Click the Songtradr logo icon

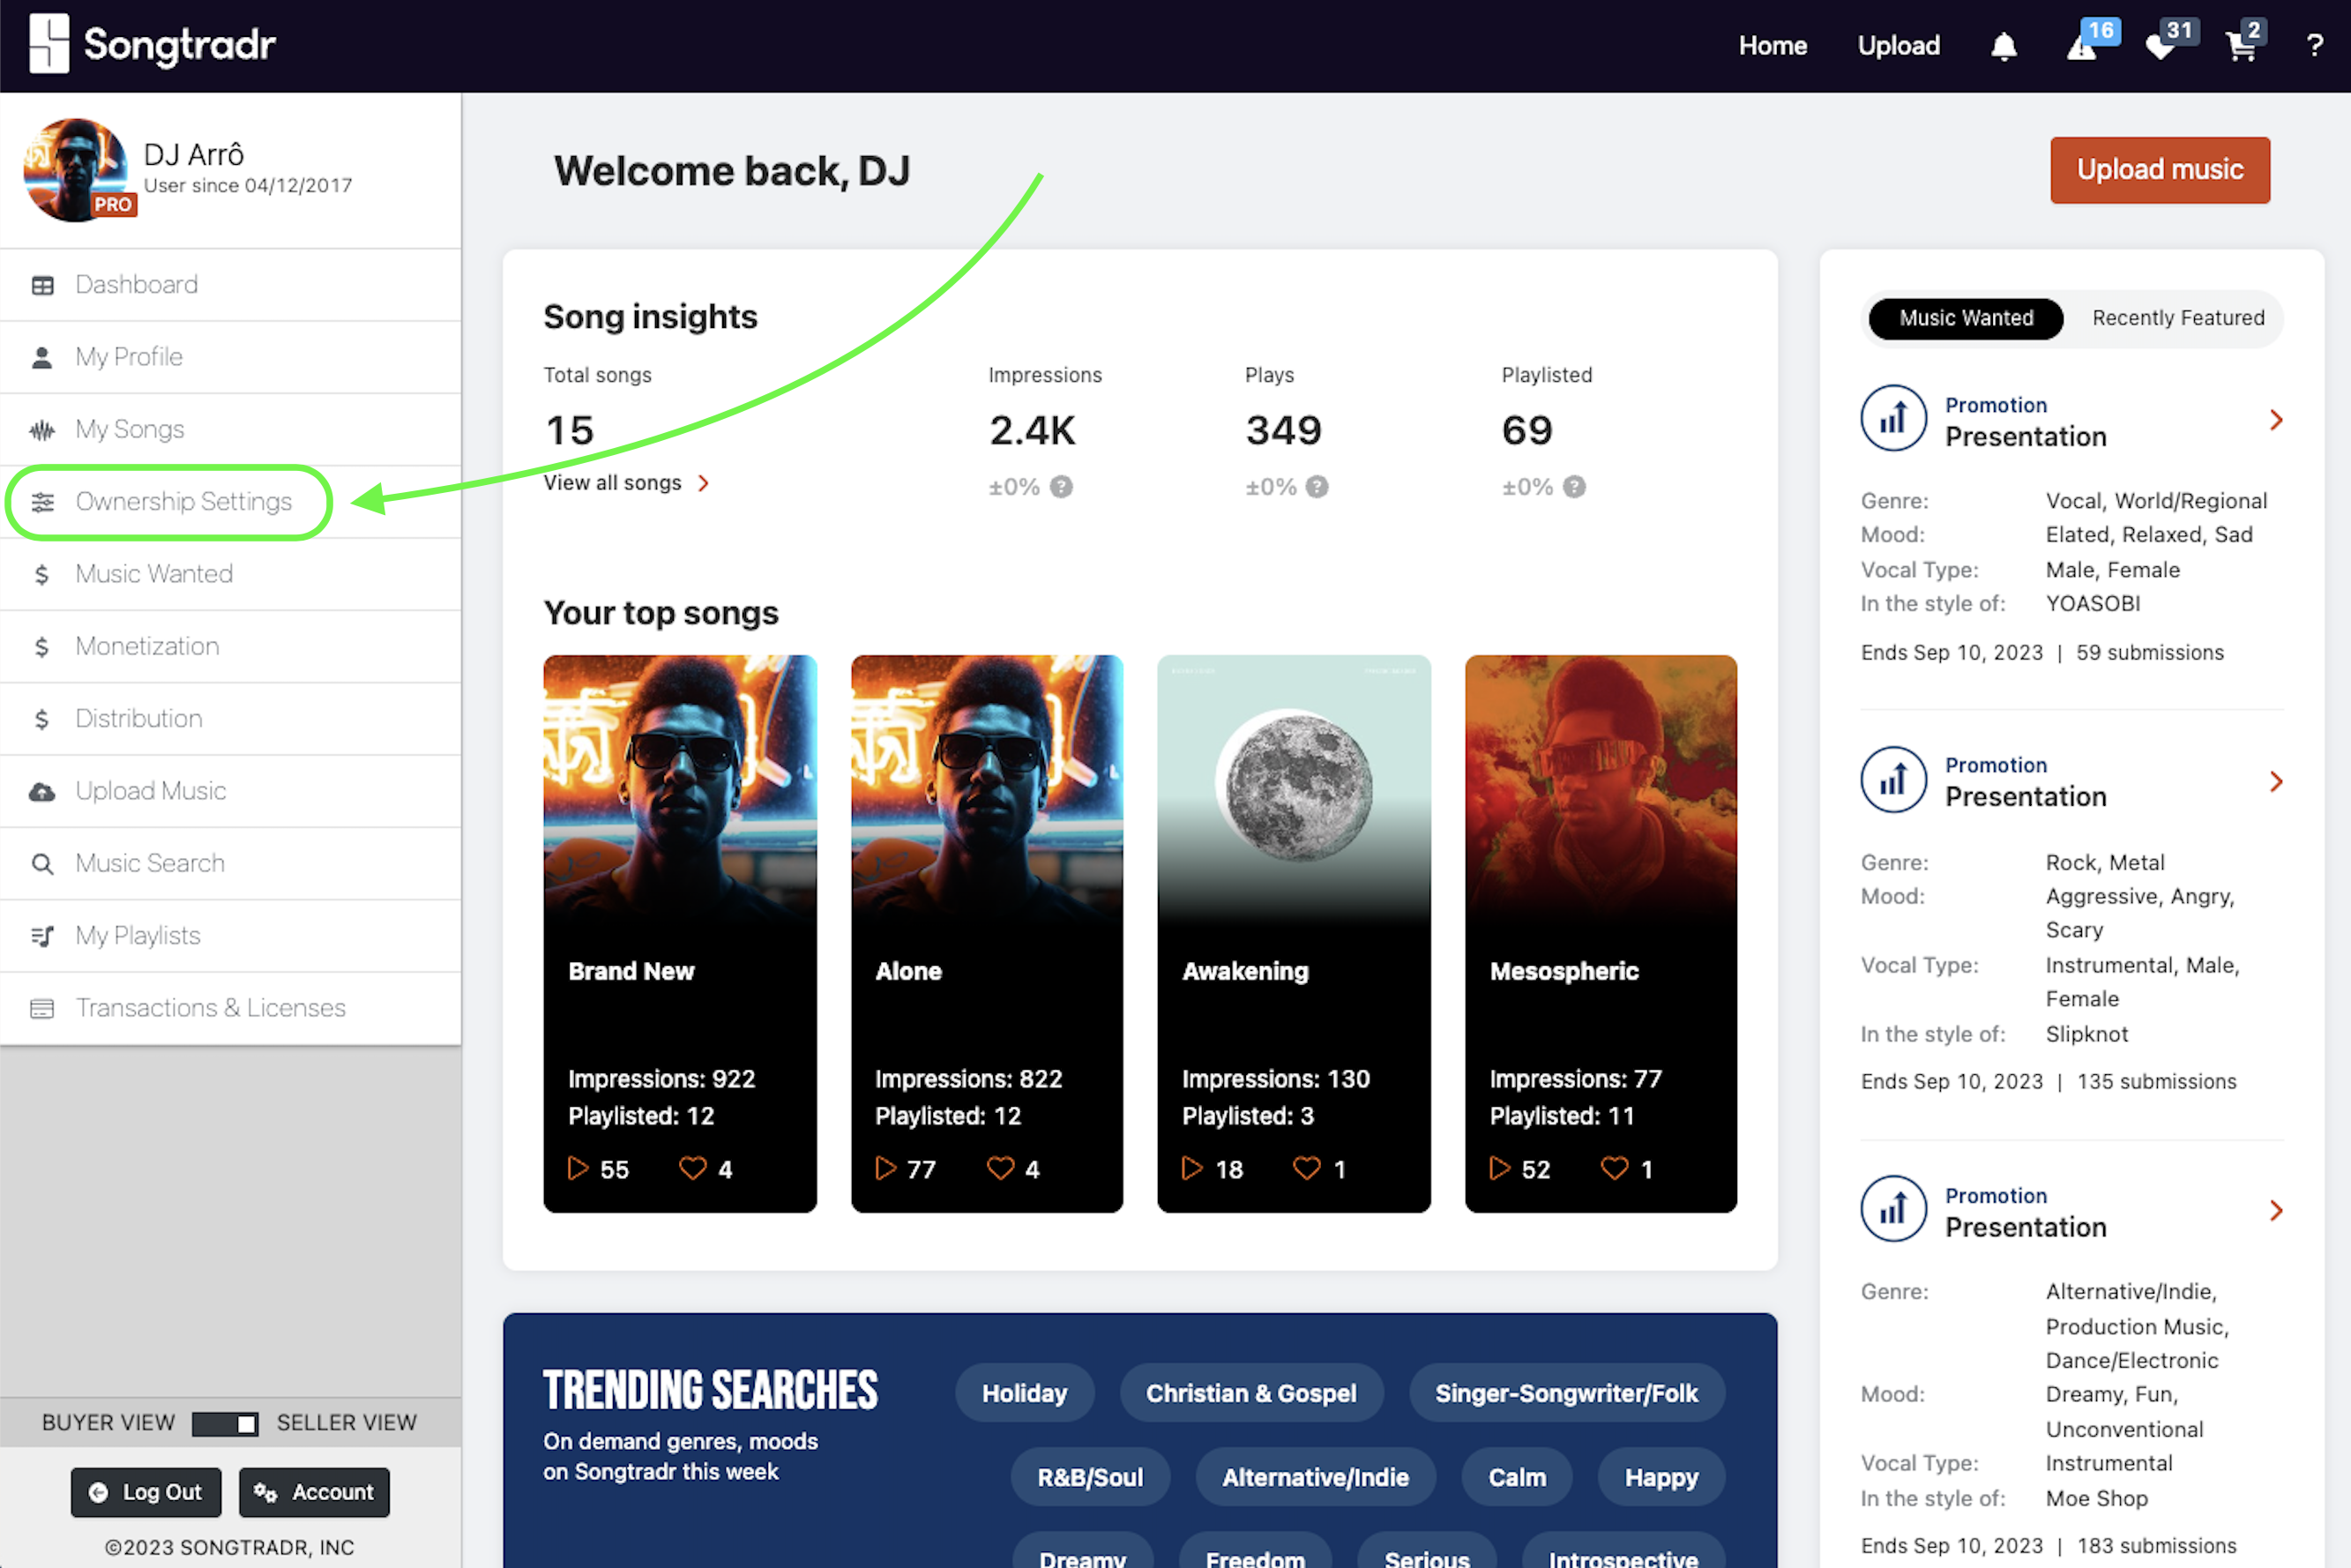point(49,44)
